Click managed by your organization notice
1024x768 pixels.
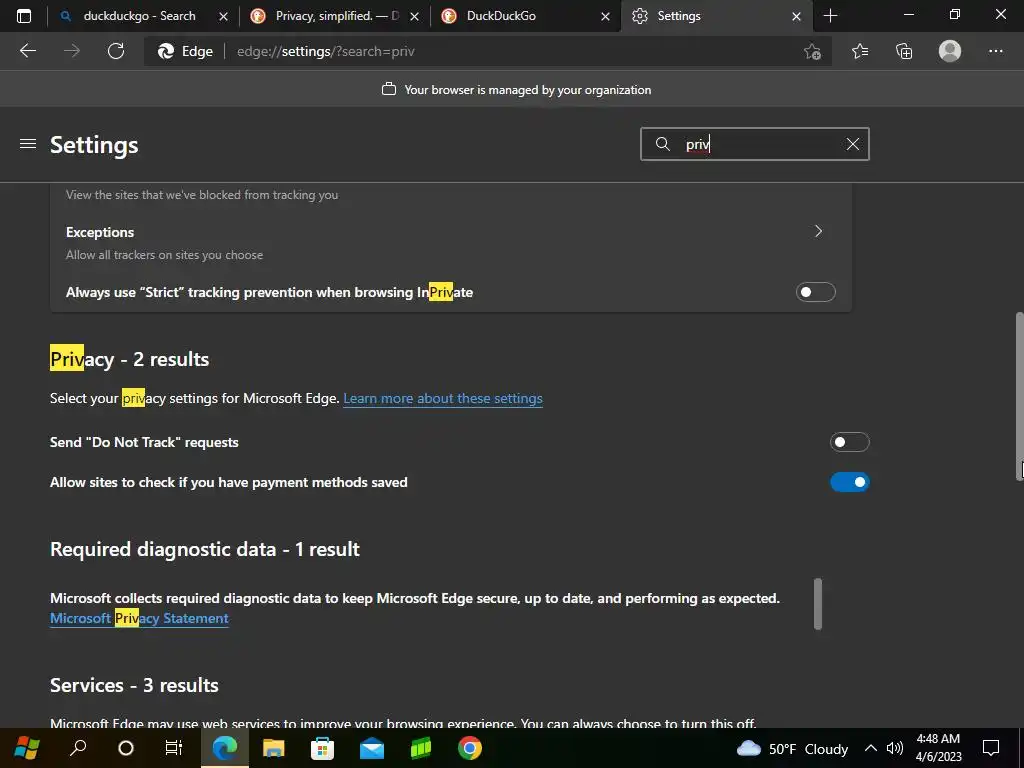pyautogui.click(x=516, y=89)
